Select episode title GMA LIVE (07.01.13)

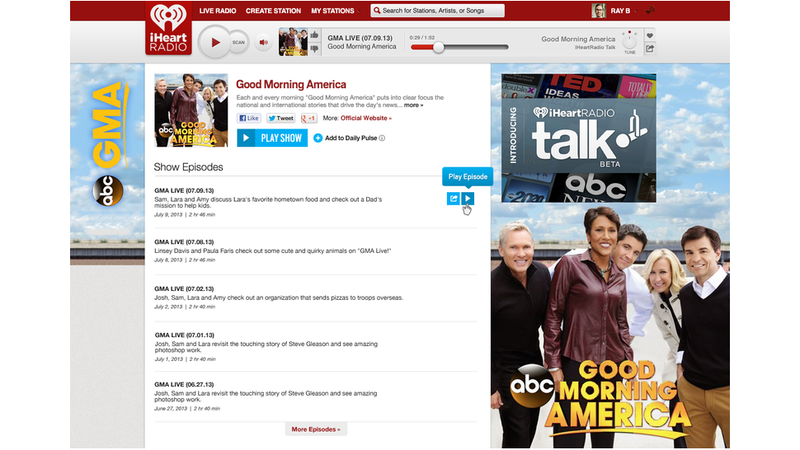point(184,335)
